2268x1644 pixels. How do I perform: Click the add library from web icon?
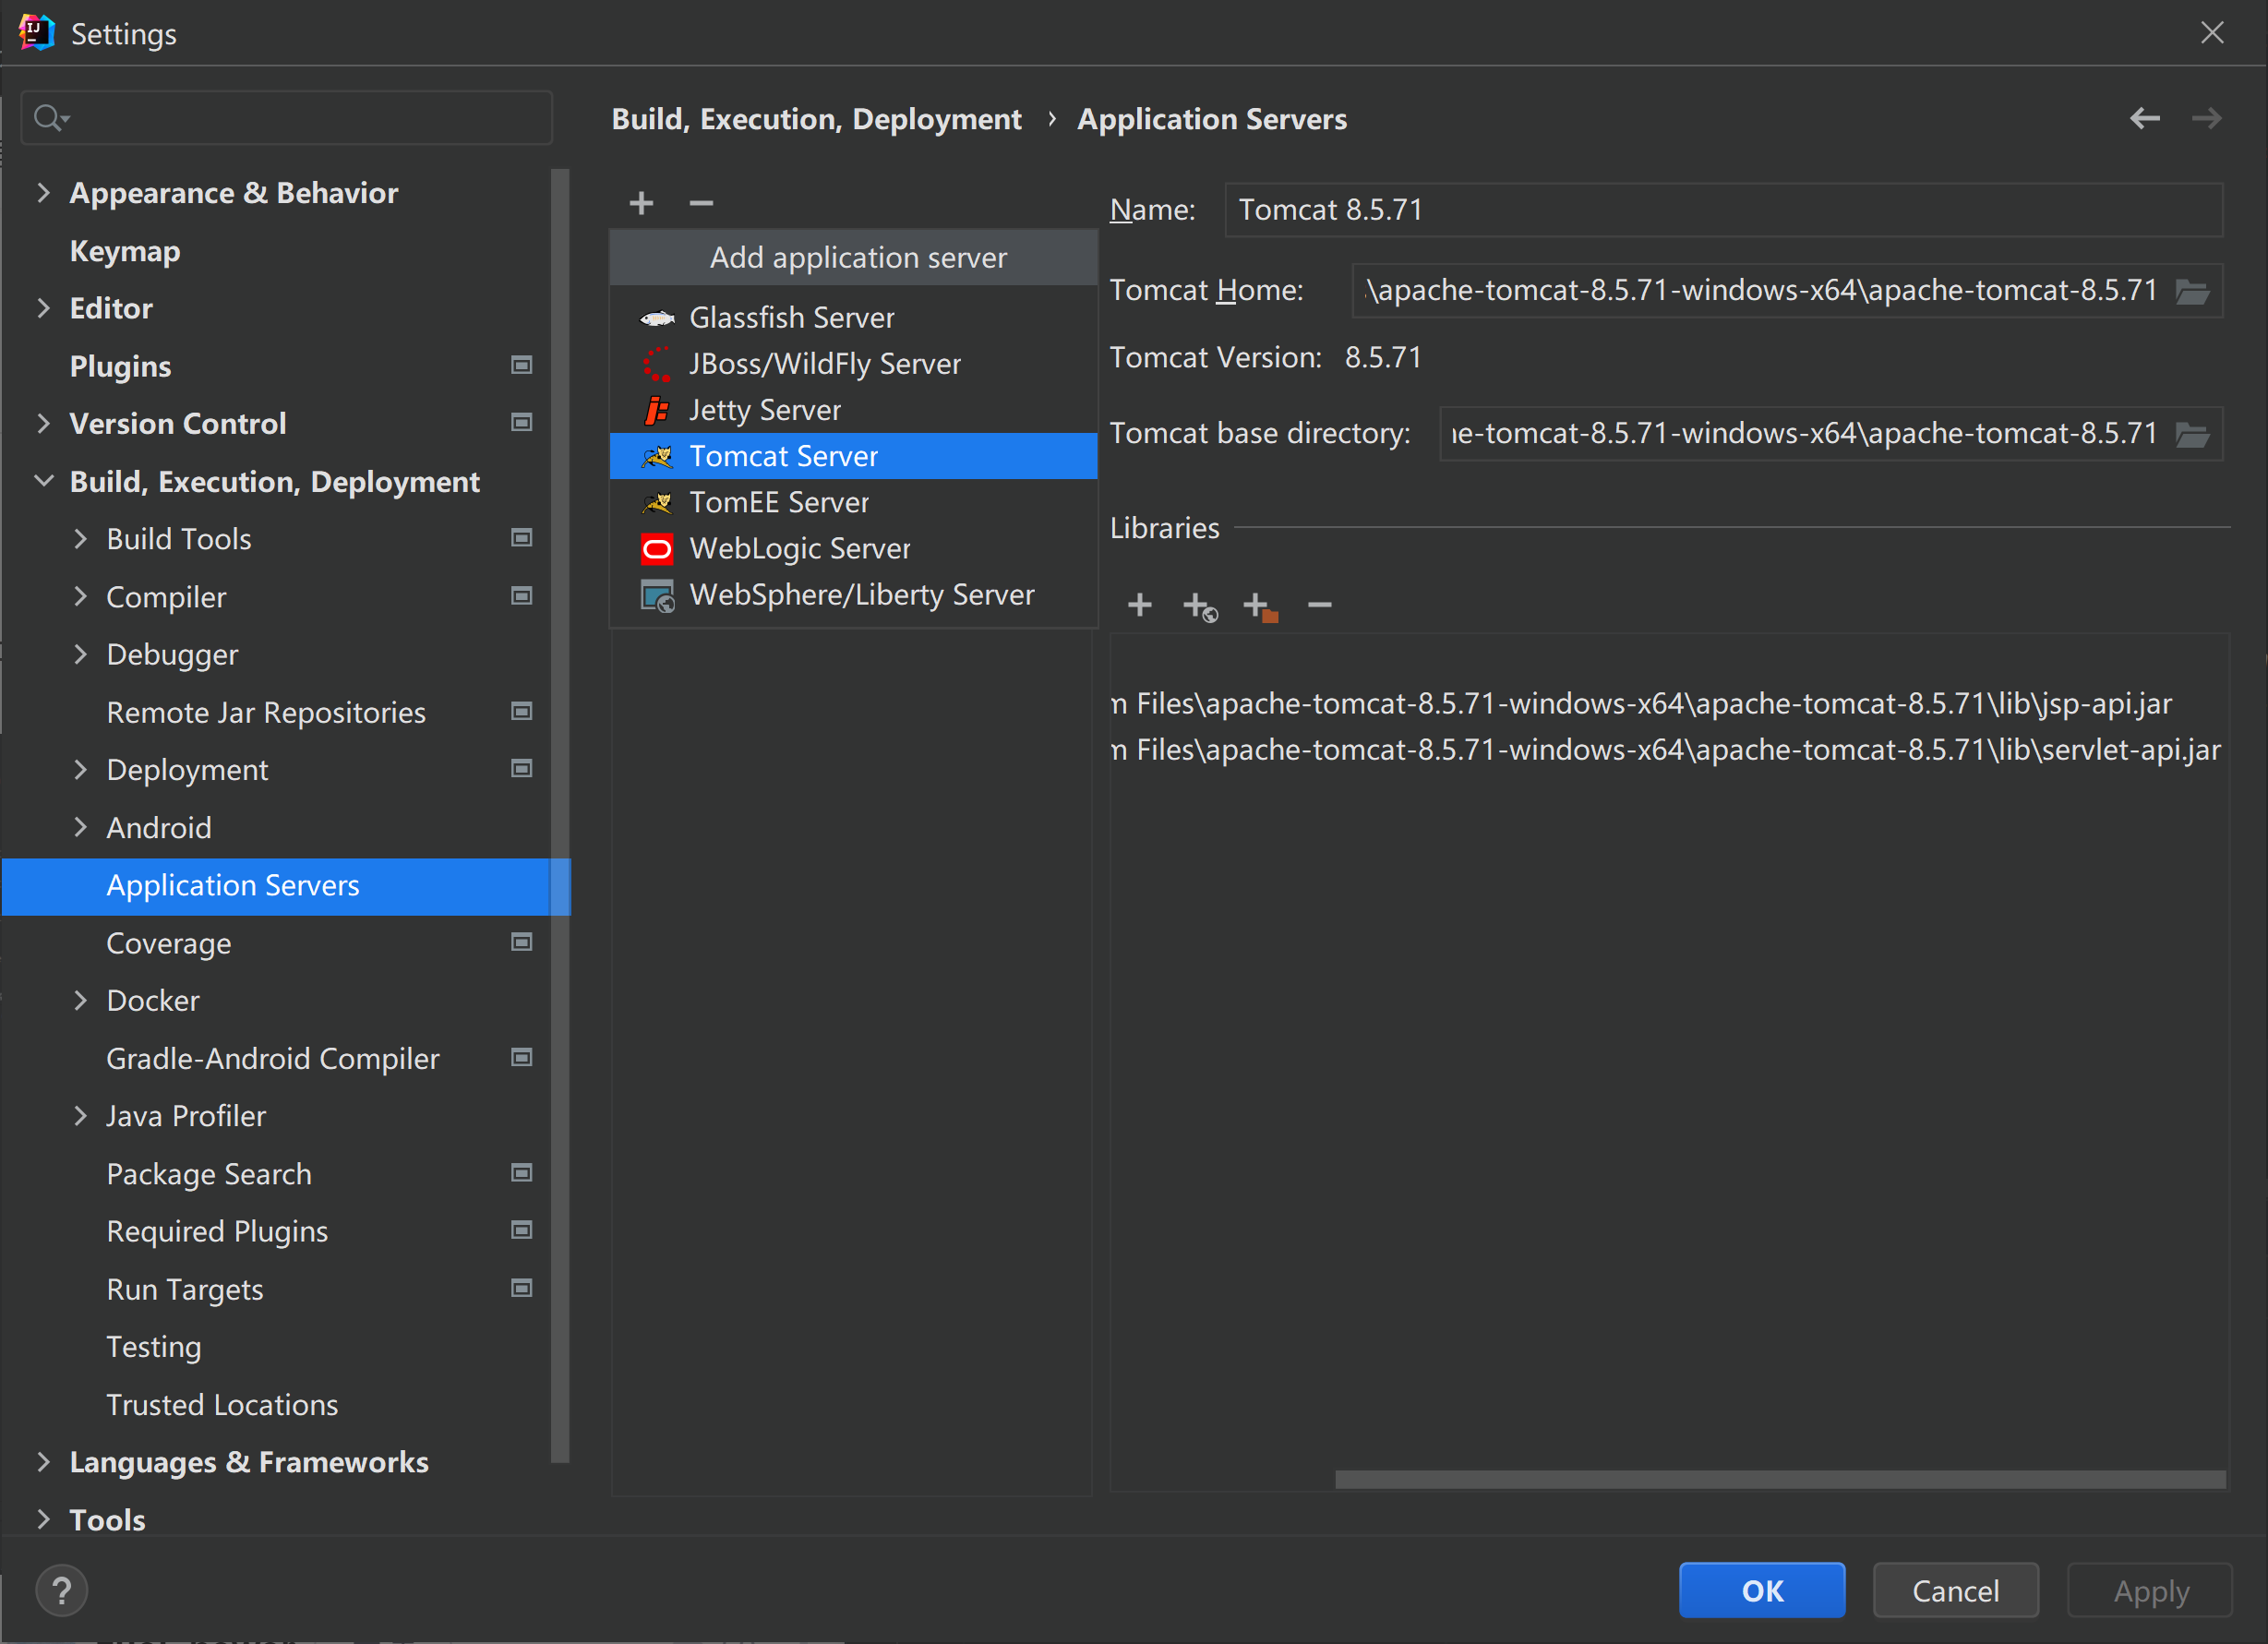coord(1199,606)
